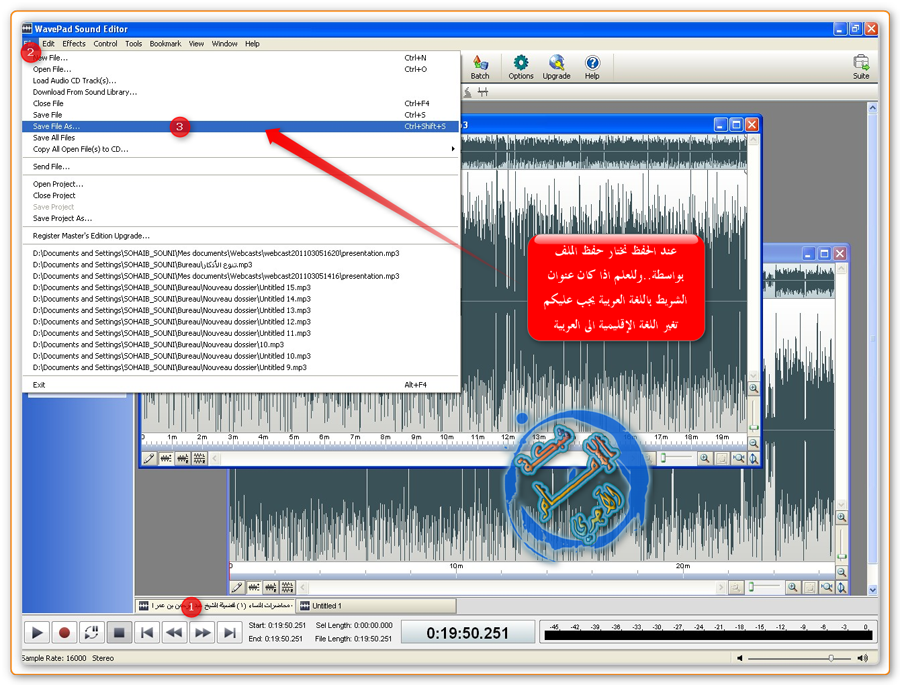The image size is (900, 685).
Task: Expand 'Copy All Open File(s) to CD' submenu
Action: [x=80, y=150]
